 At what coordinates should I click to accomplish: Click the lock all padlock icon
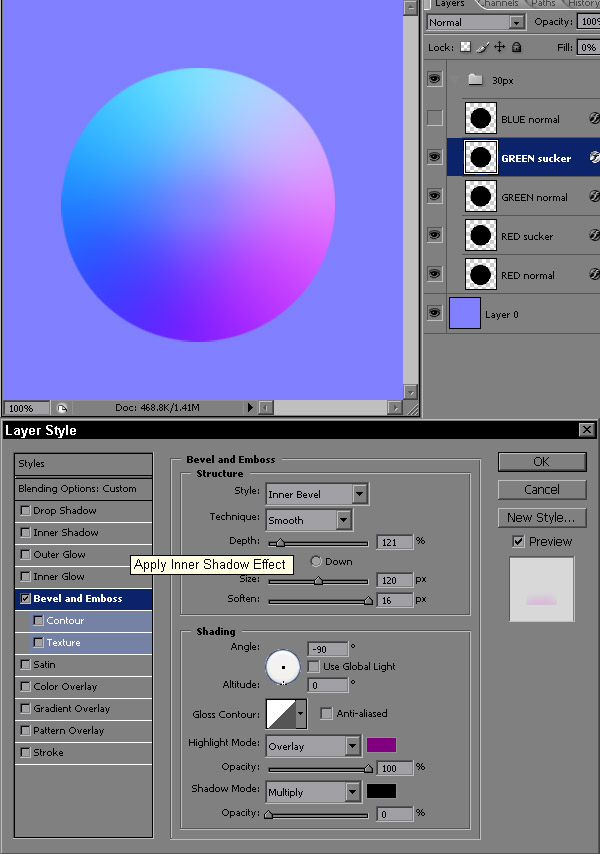pyautogui.click(x=516, y=47)
